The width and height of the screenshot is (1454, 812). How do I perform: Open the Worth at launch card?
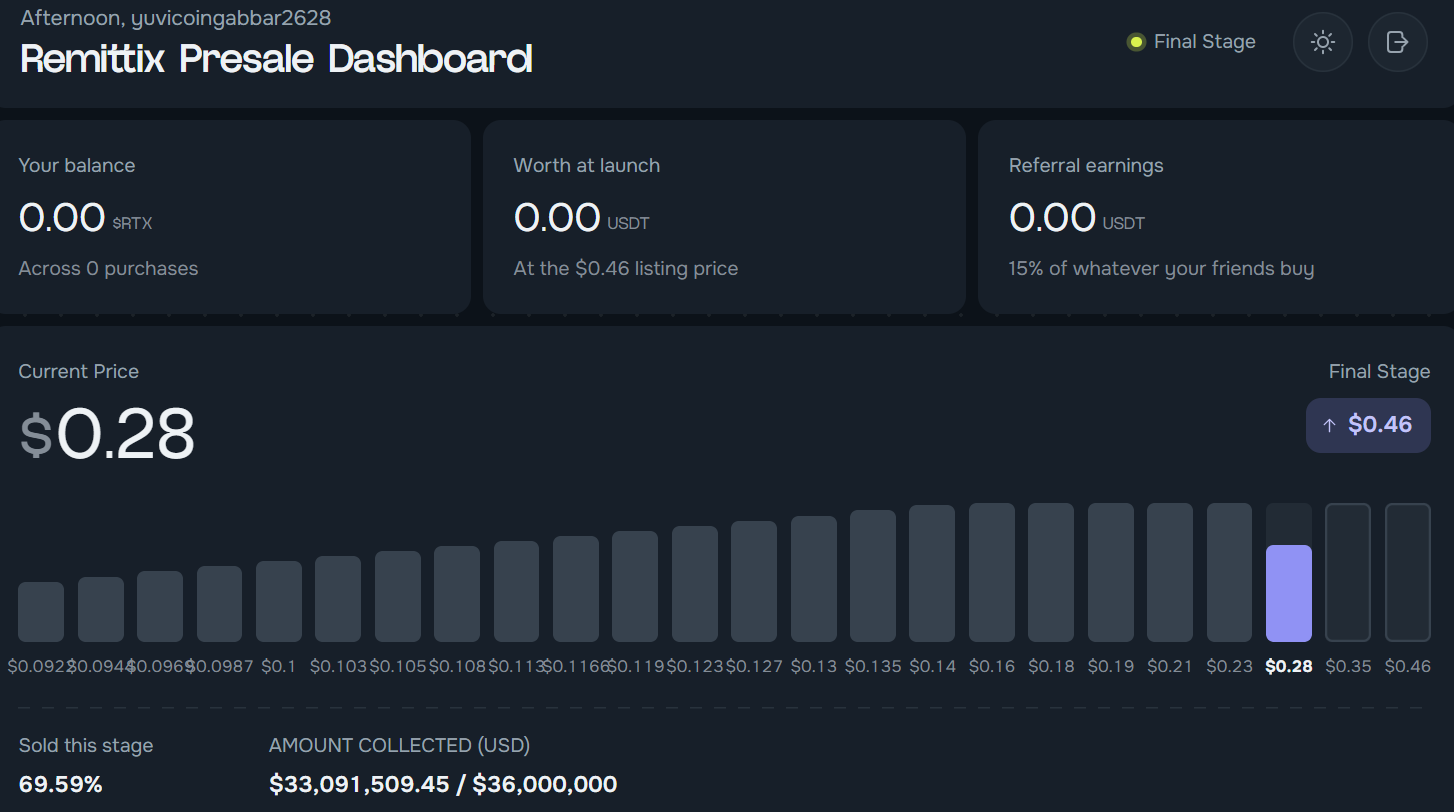(x=724, y=217)
